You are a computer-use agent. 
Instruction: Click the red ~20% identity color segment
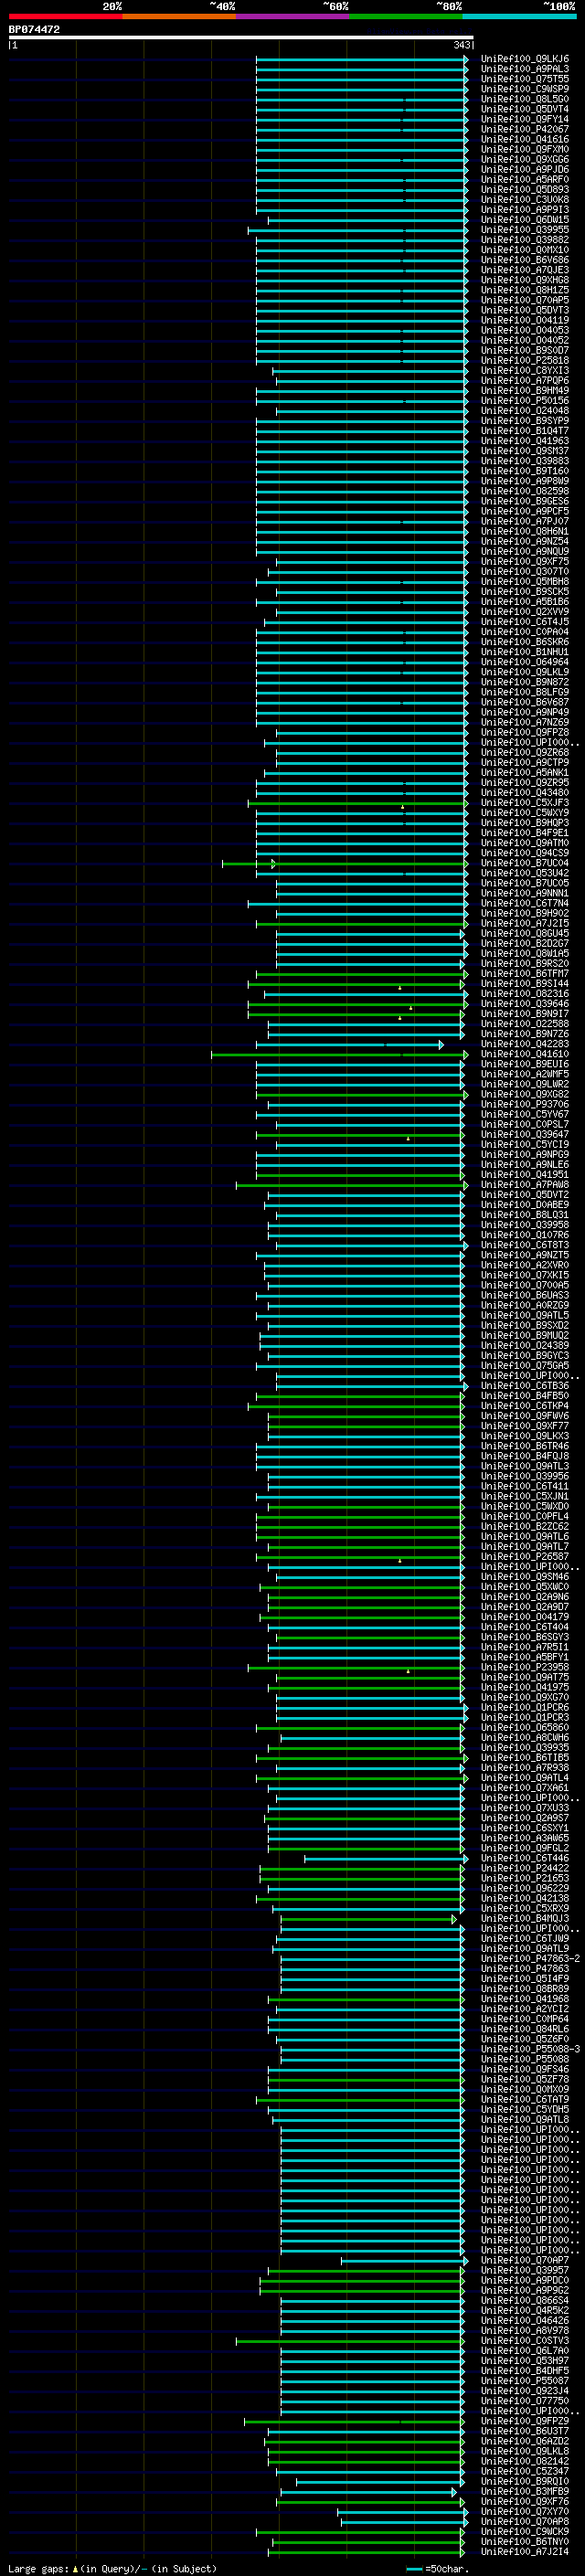pos(65,16)
